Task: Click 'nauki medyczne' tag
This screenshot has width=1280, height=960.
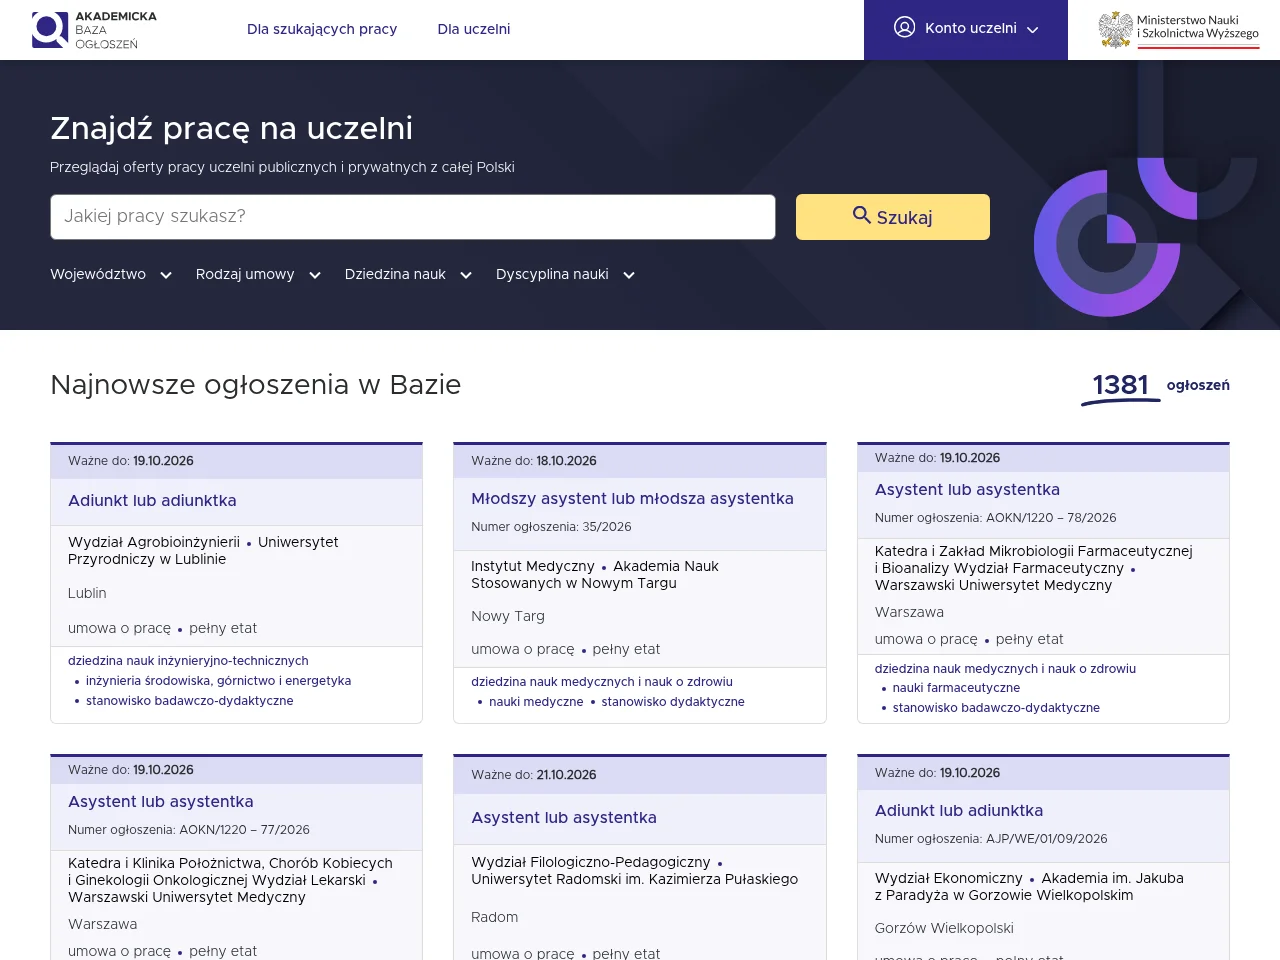Action: (536, 702)
